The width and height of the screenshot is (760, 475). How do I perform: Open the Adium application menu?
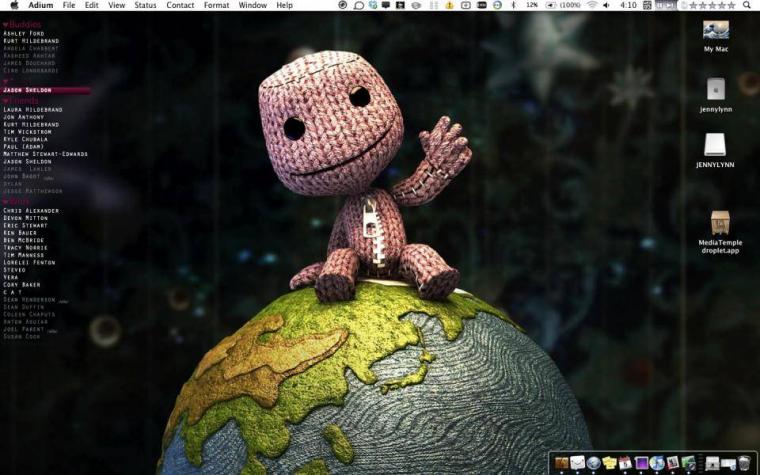click(41, 5)
